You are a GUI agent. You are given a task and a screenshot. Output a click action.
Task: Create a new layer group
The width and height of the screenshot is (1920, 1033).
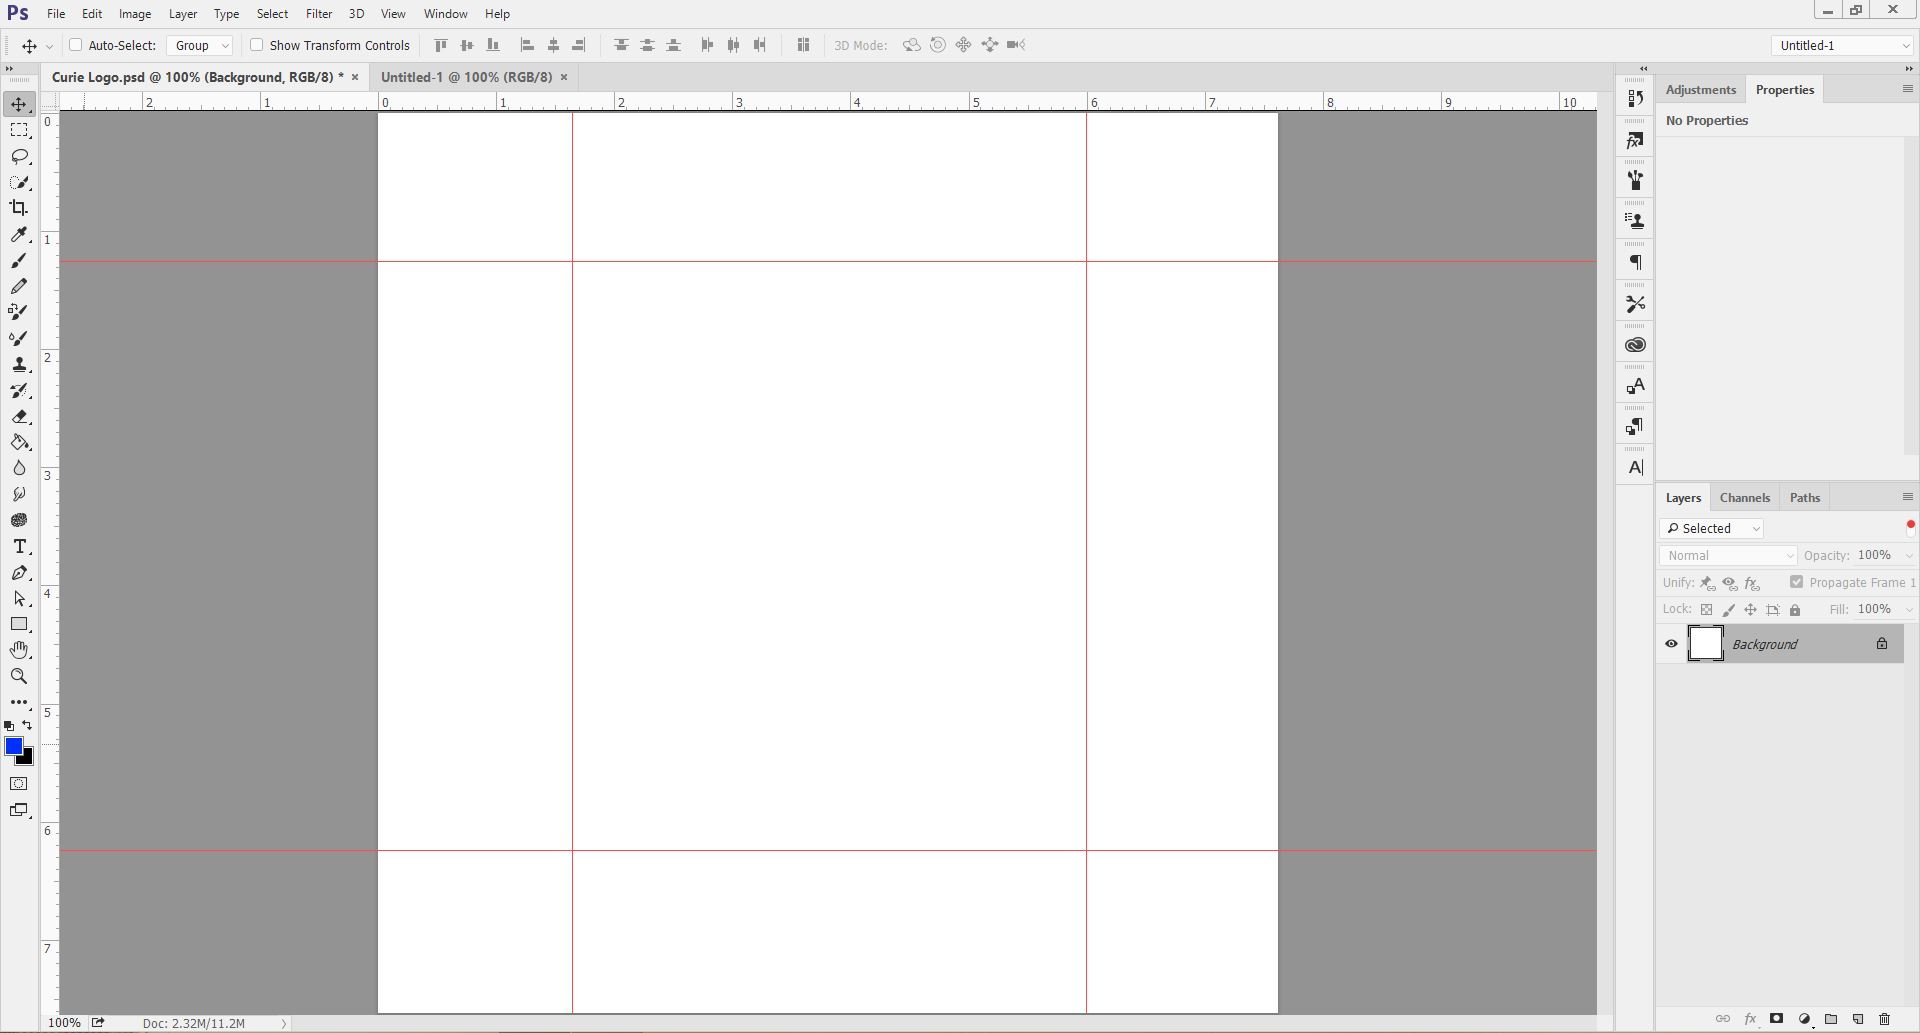[x=1831, y=1019]
